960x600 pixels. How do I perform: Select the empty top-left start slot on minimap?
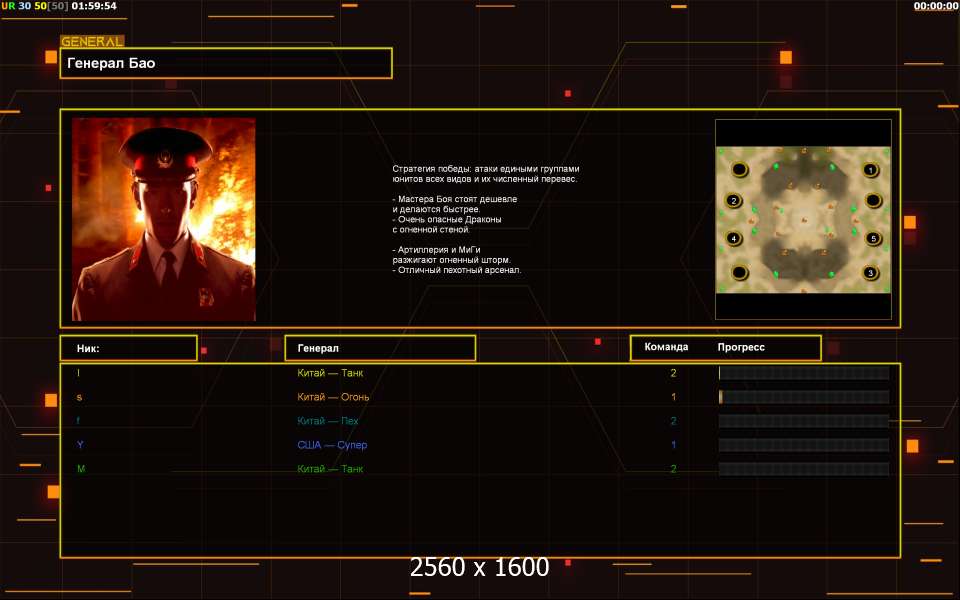[739, 169]
